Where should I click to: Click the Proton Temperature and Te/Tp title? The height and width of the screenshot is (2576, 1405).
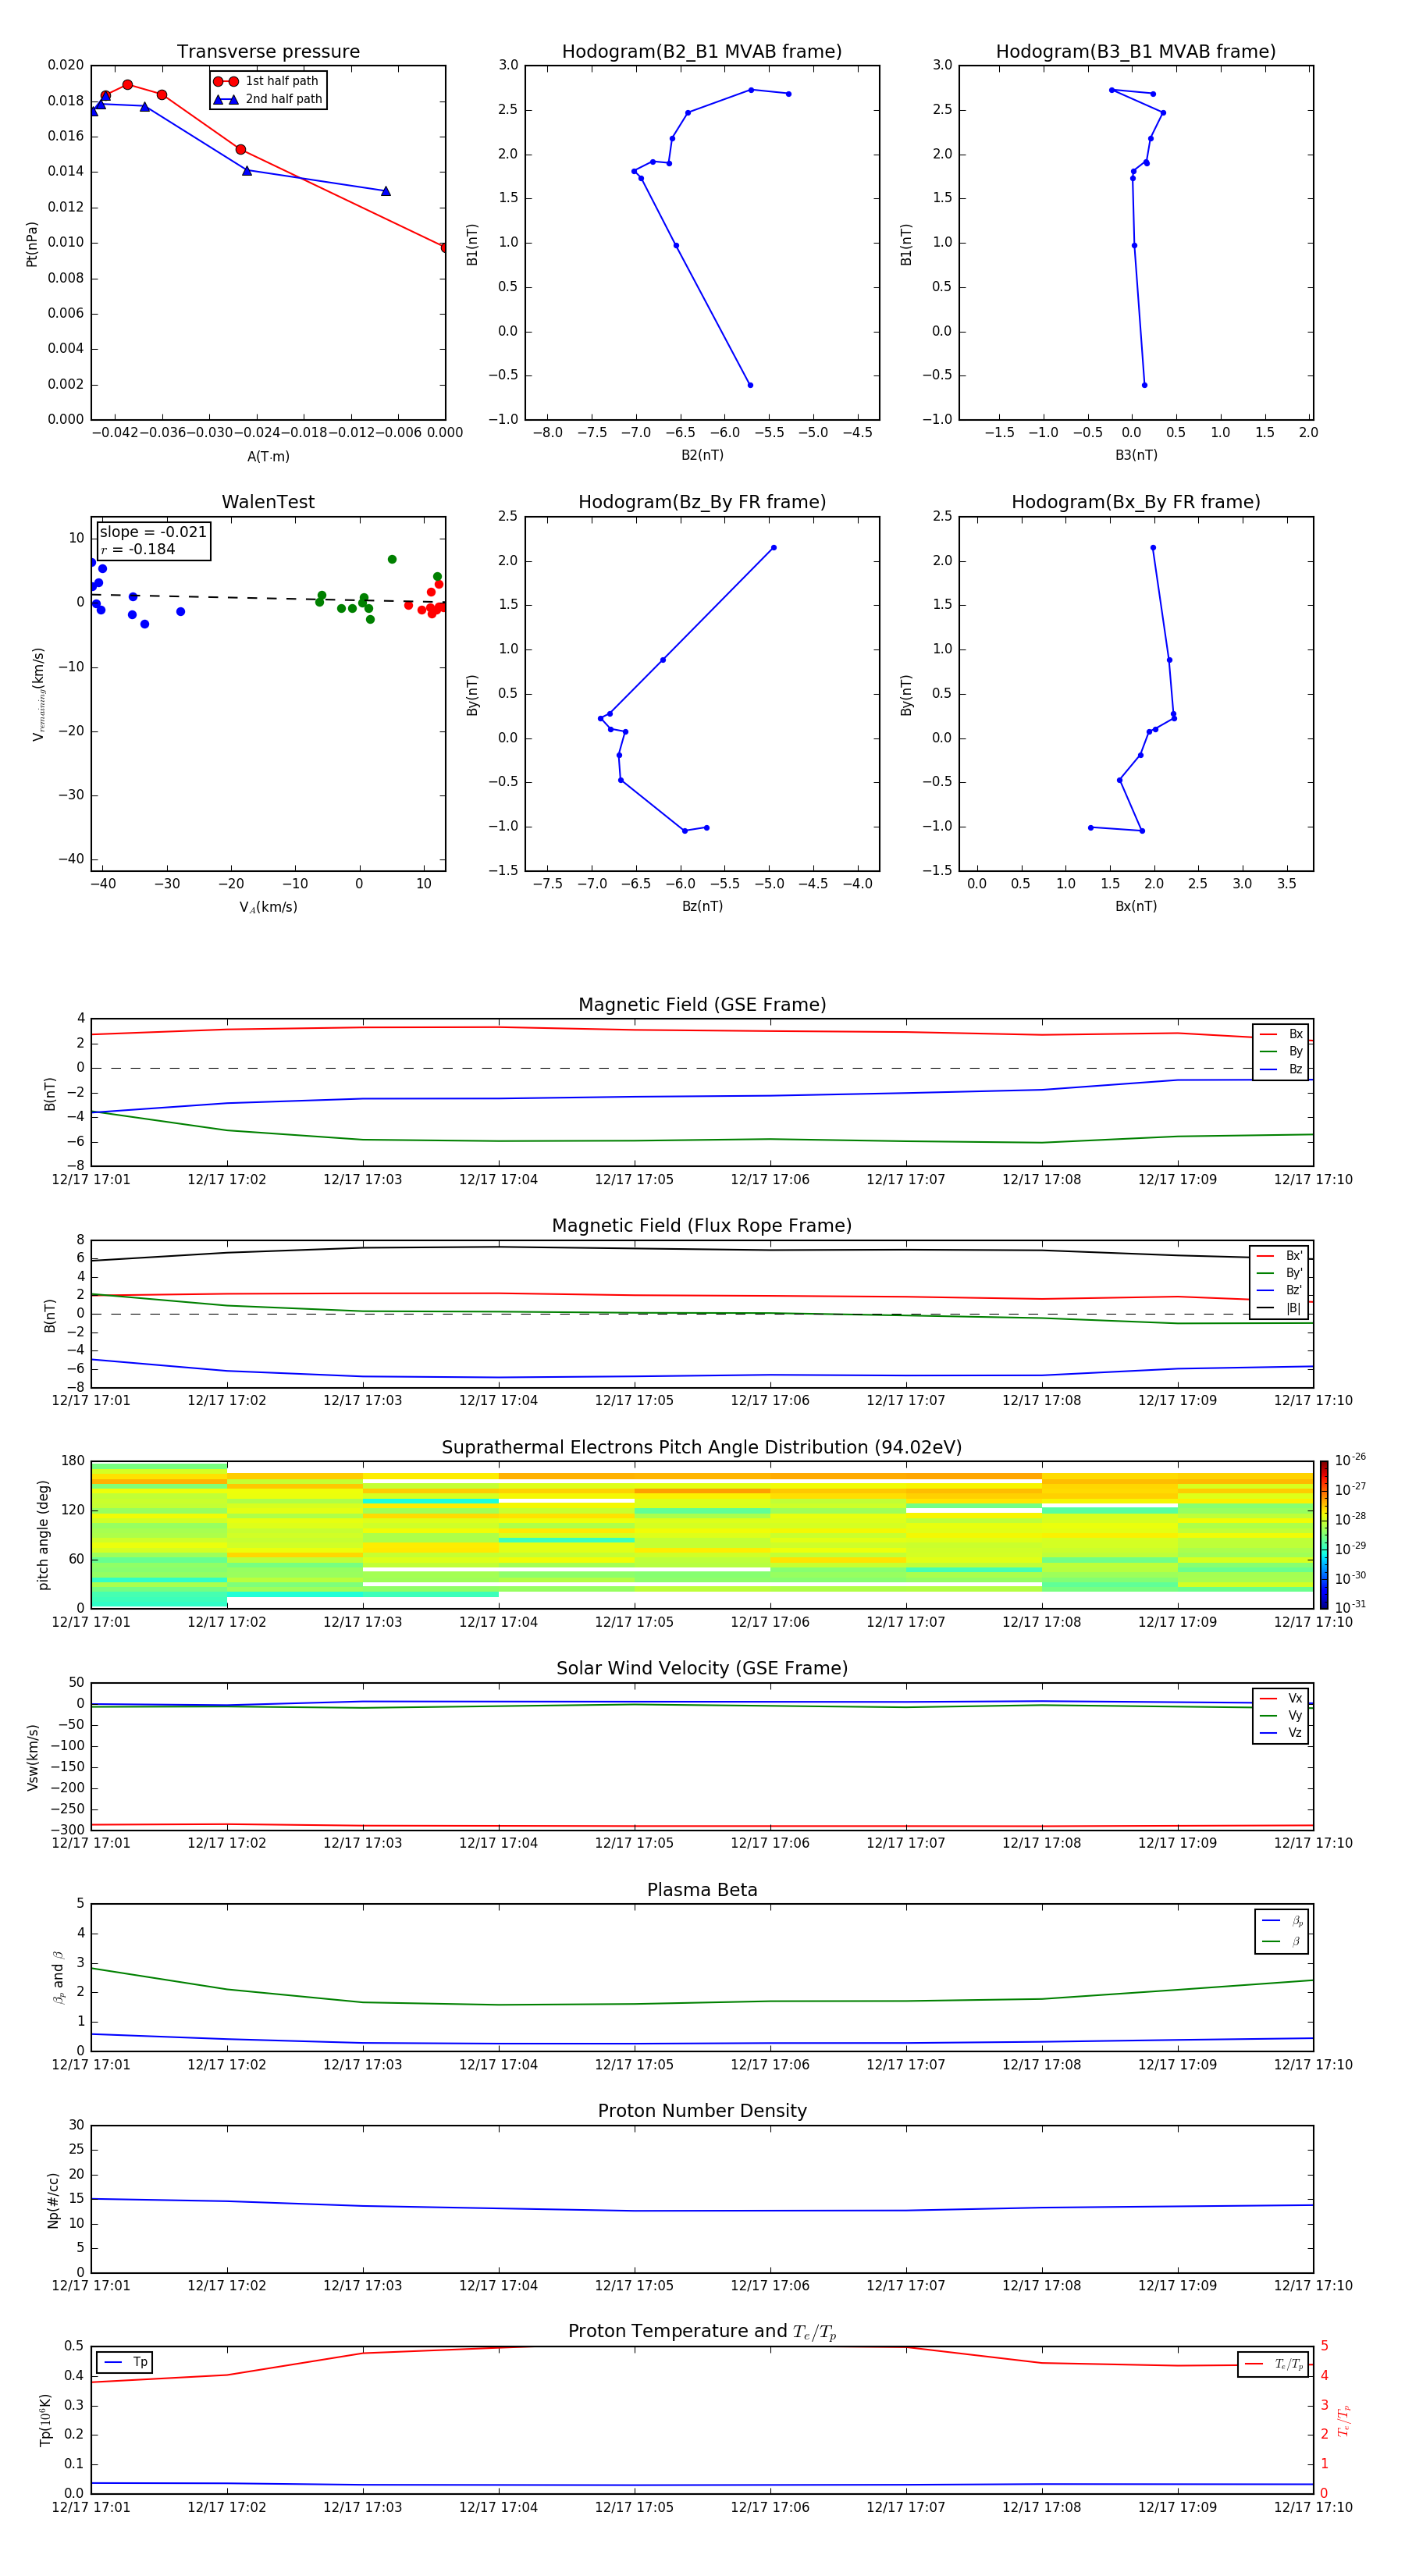[x=702, y=2332]
